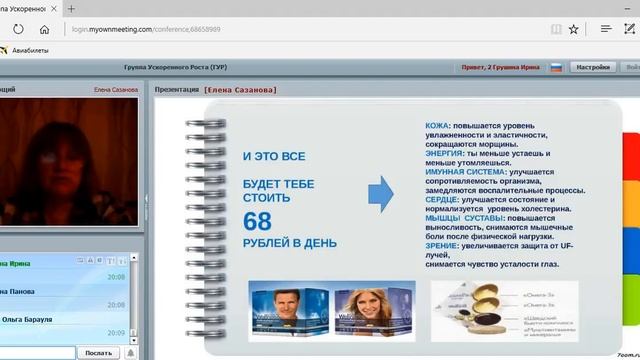Click the КОЖА heading in slide text
The image size is (640, 360).
click(436, 126)
